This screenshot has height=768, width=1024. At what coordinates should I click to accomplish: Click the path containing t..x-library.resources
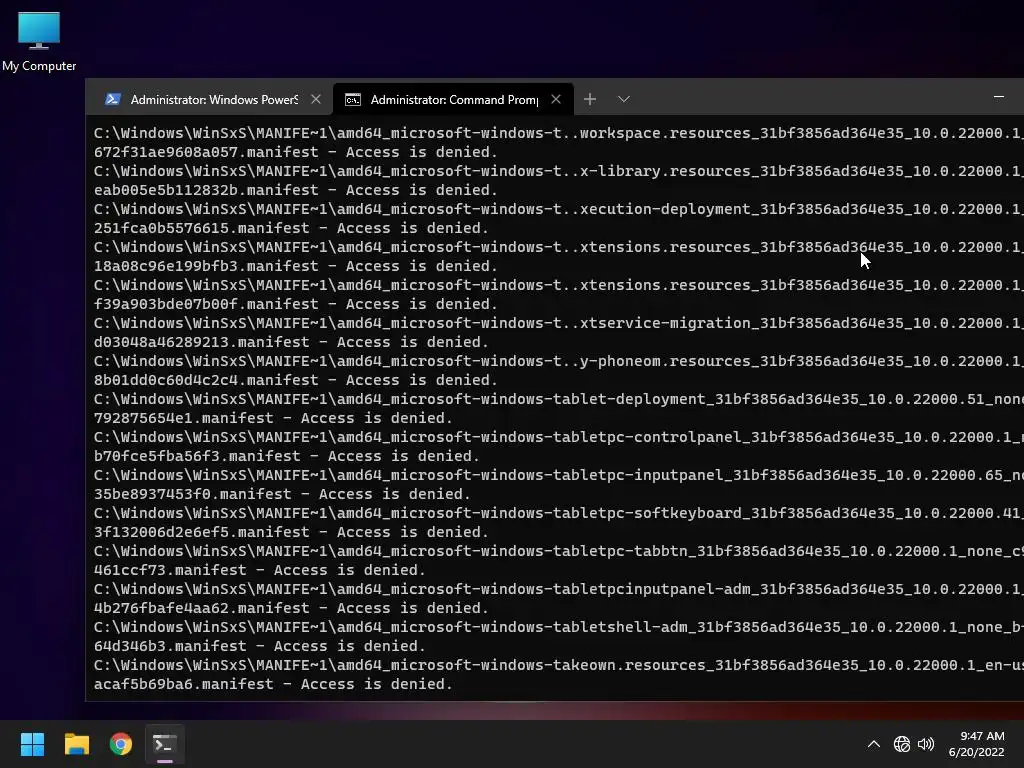pyautogui.click(x=558, y=171)
